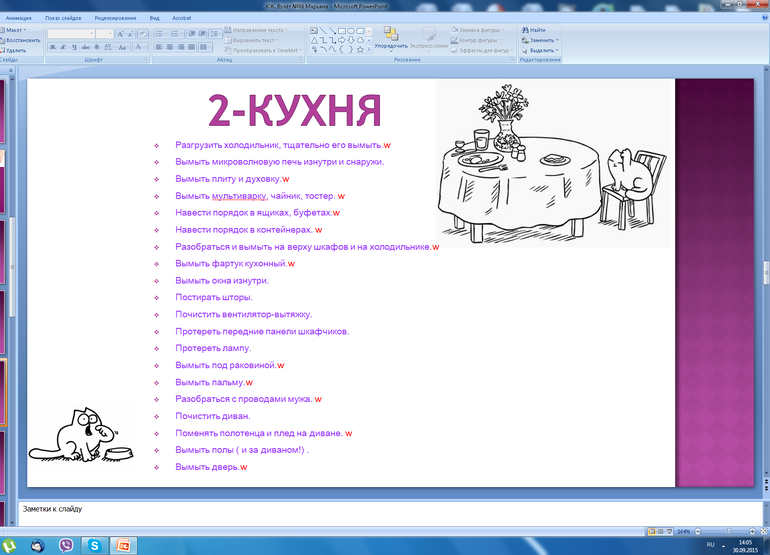The height and width of the screenshot is (555, 770).
Task: Toggle italic text formatting
Action: tap(63, 47)
